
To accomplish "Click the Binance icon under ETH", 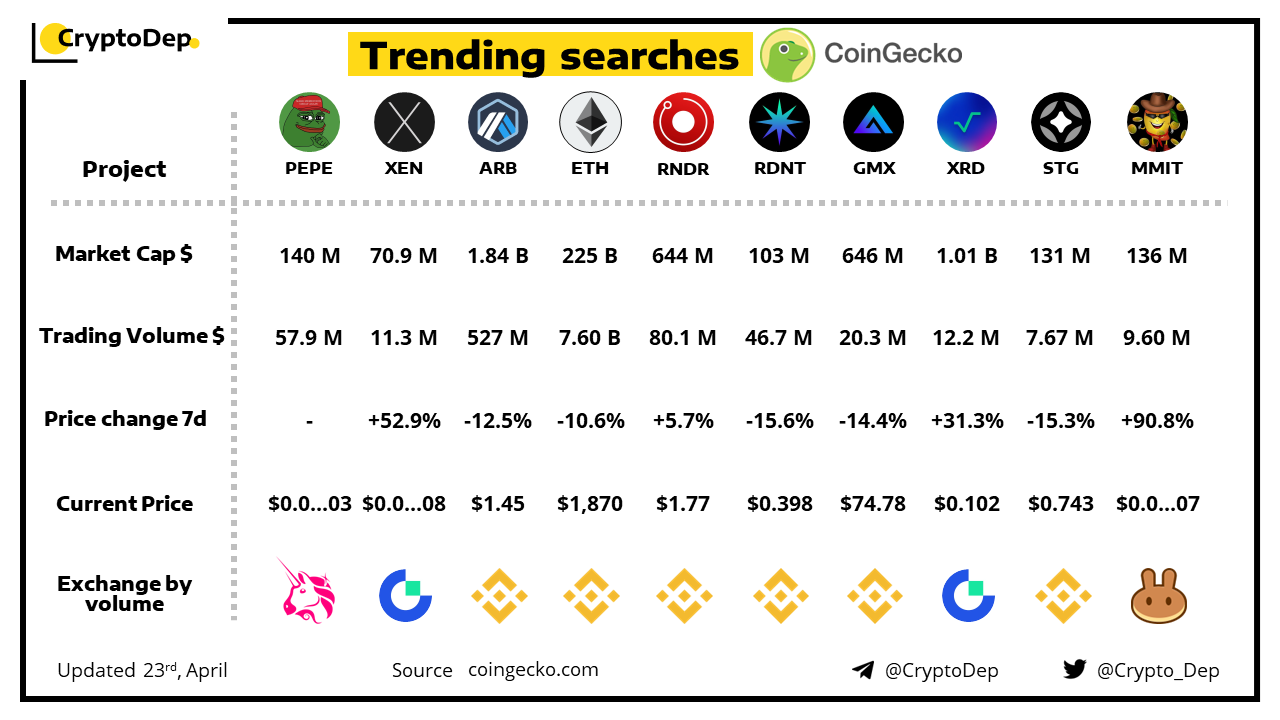I will 591,596.
